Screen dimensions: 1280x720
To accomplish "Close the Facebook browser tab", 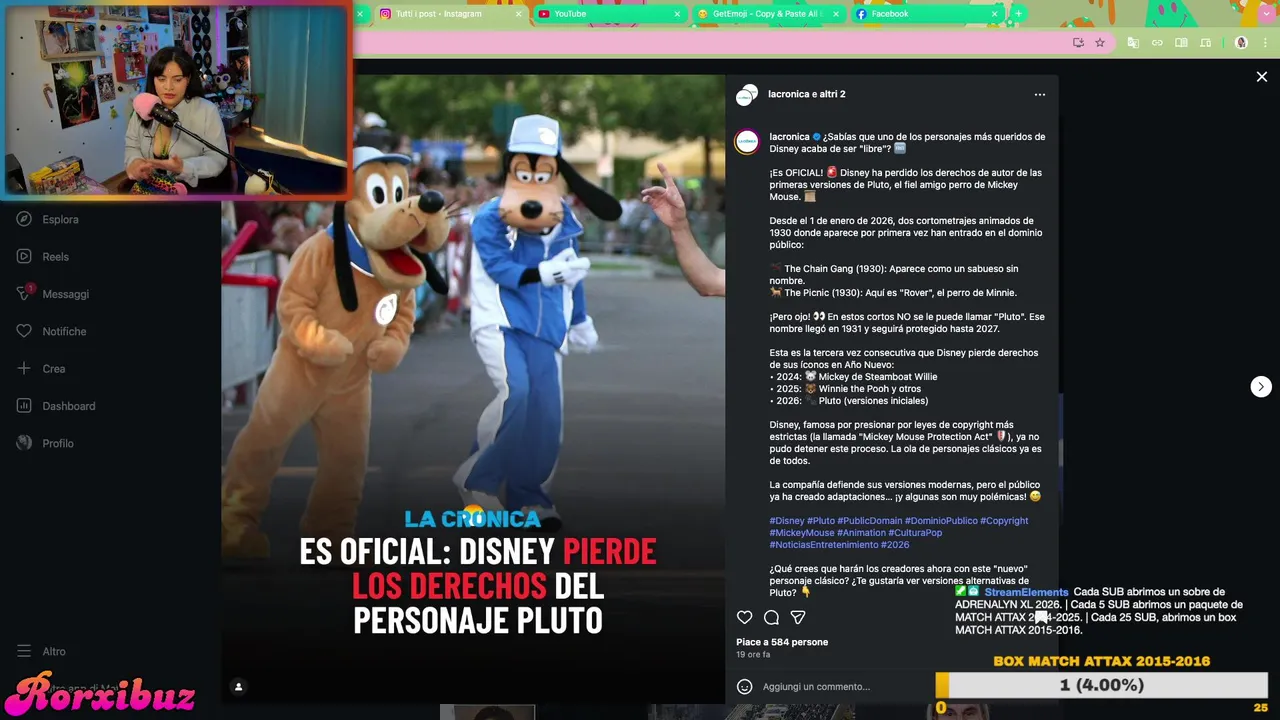I will pos(994,14).
